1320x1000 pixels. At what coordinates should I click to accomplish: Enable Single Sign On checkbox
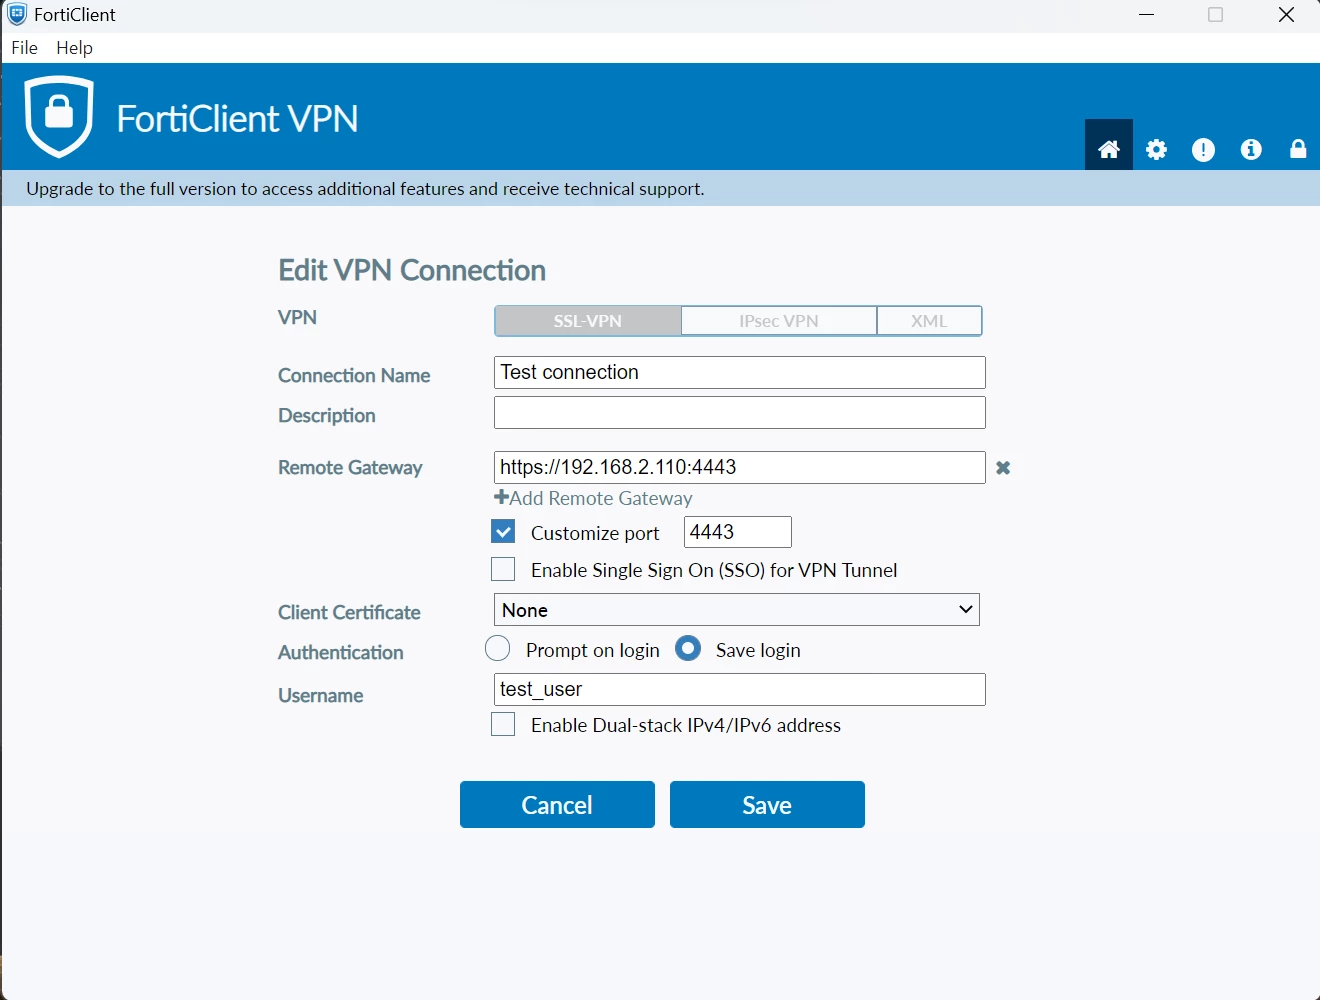(x=503, y=569)
